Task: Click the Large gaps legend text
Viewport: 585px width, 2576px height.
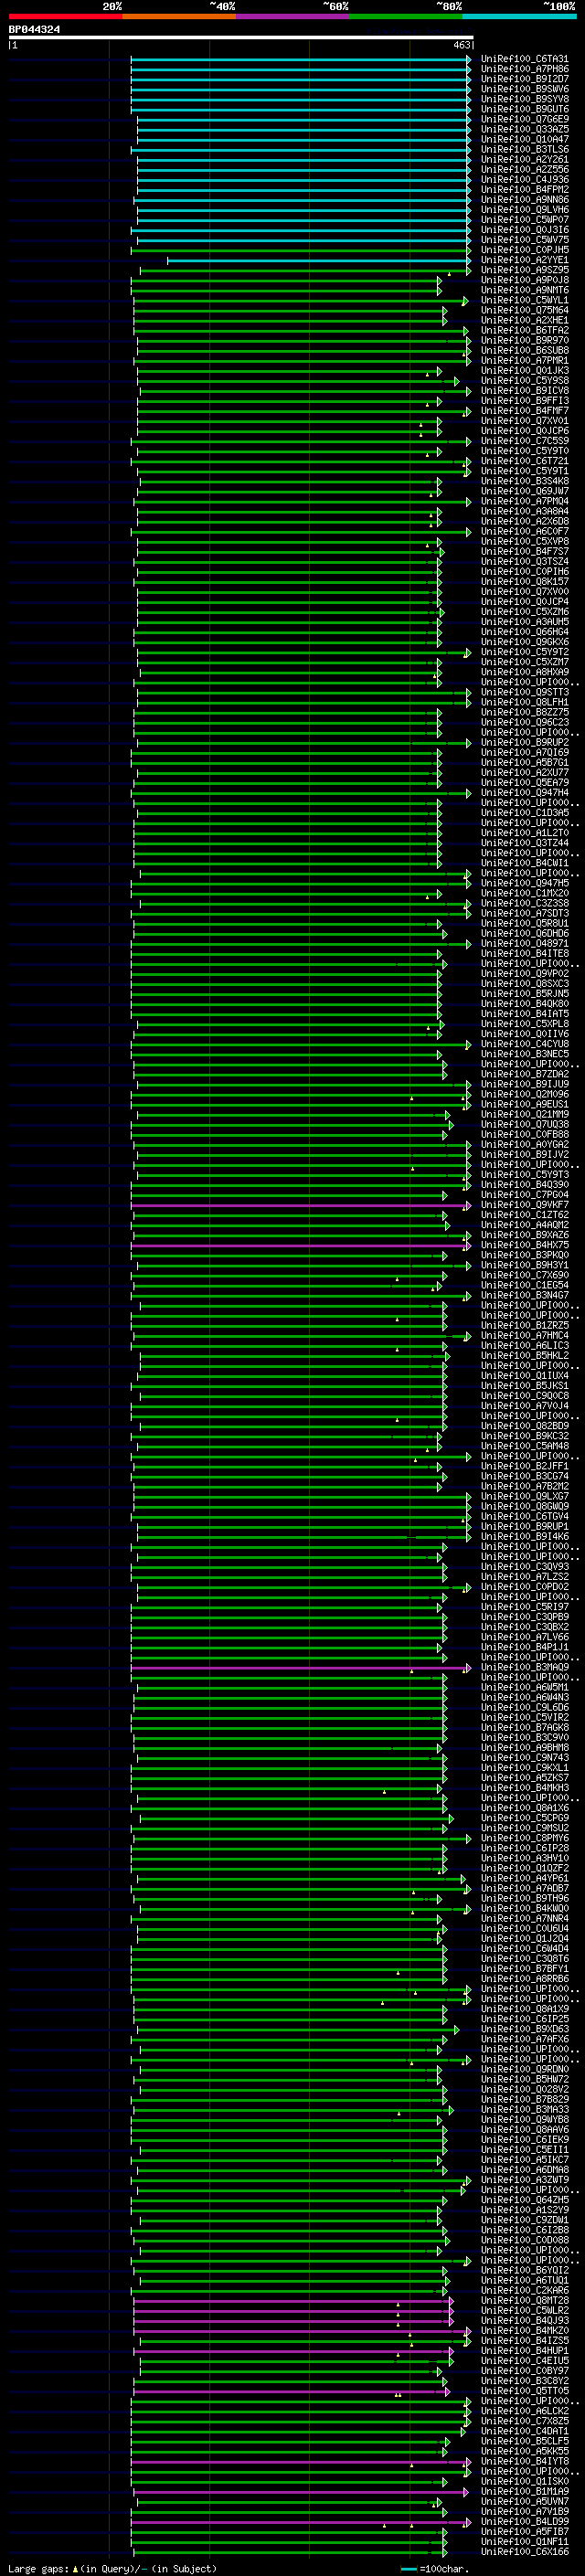Action: click(x=112, y=2569)
